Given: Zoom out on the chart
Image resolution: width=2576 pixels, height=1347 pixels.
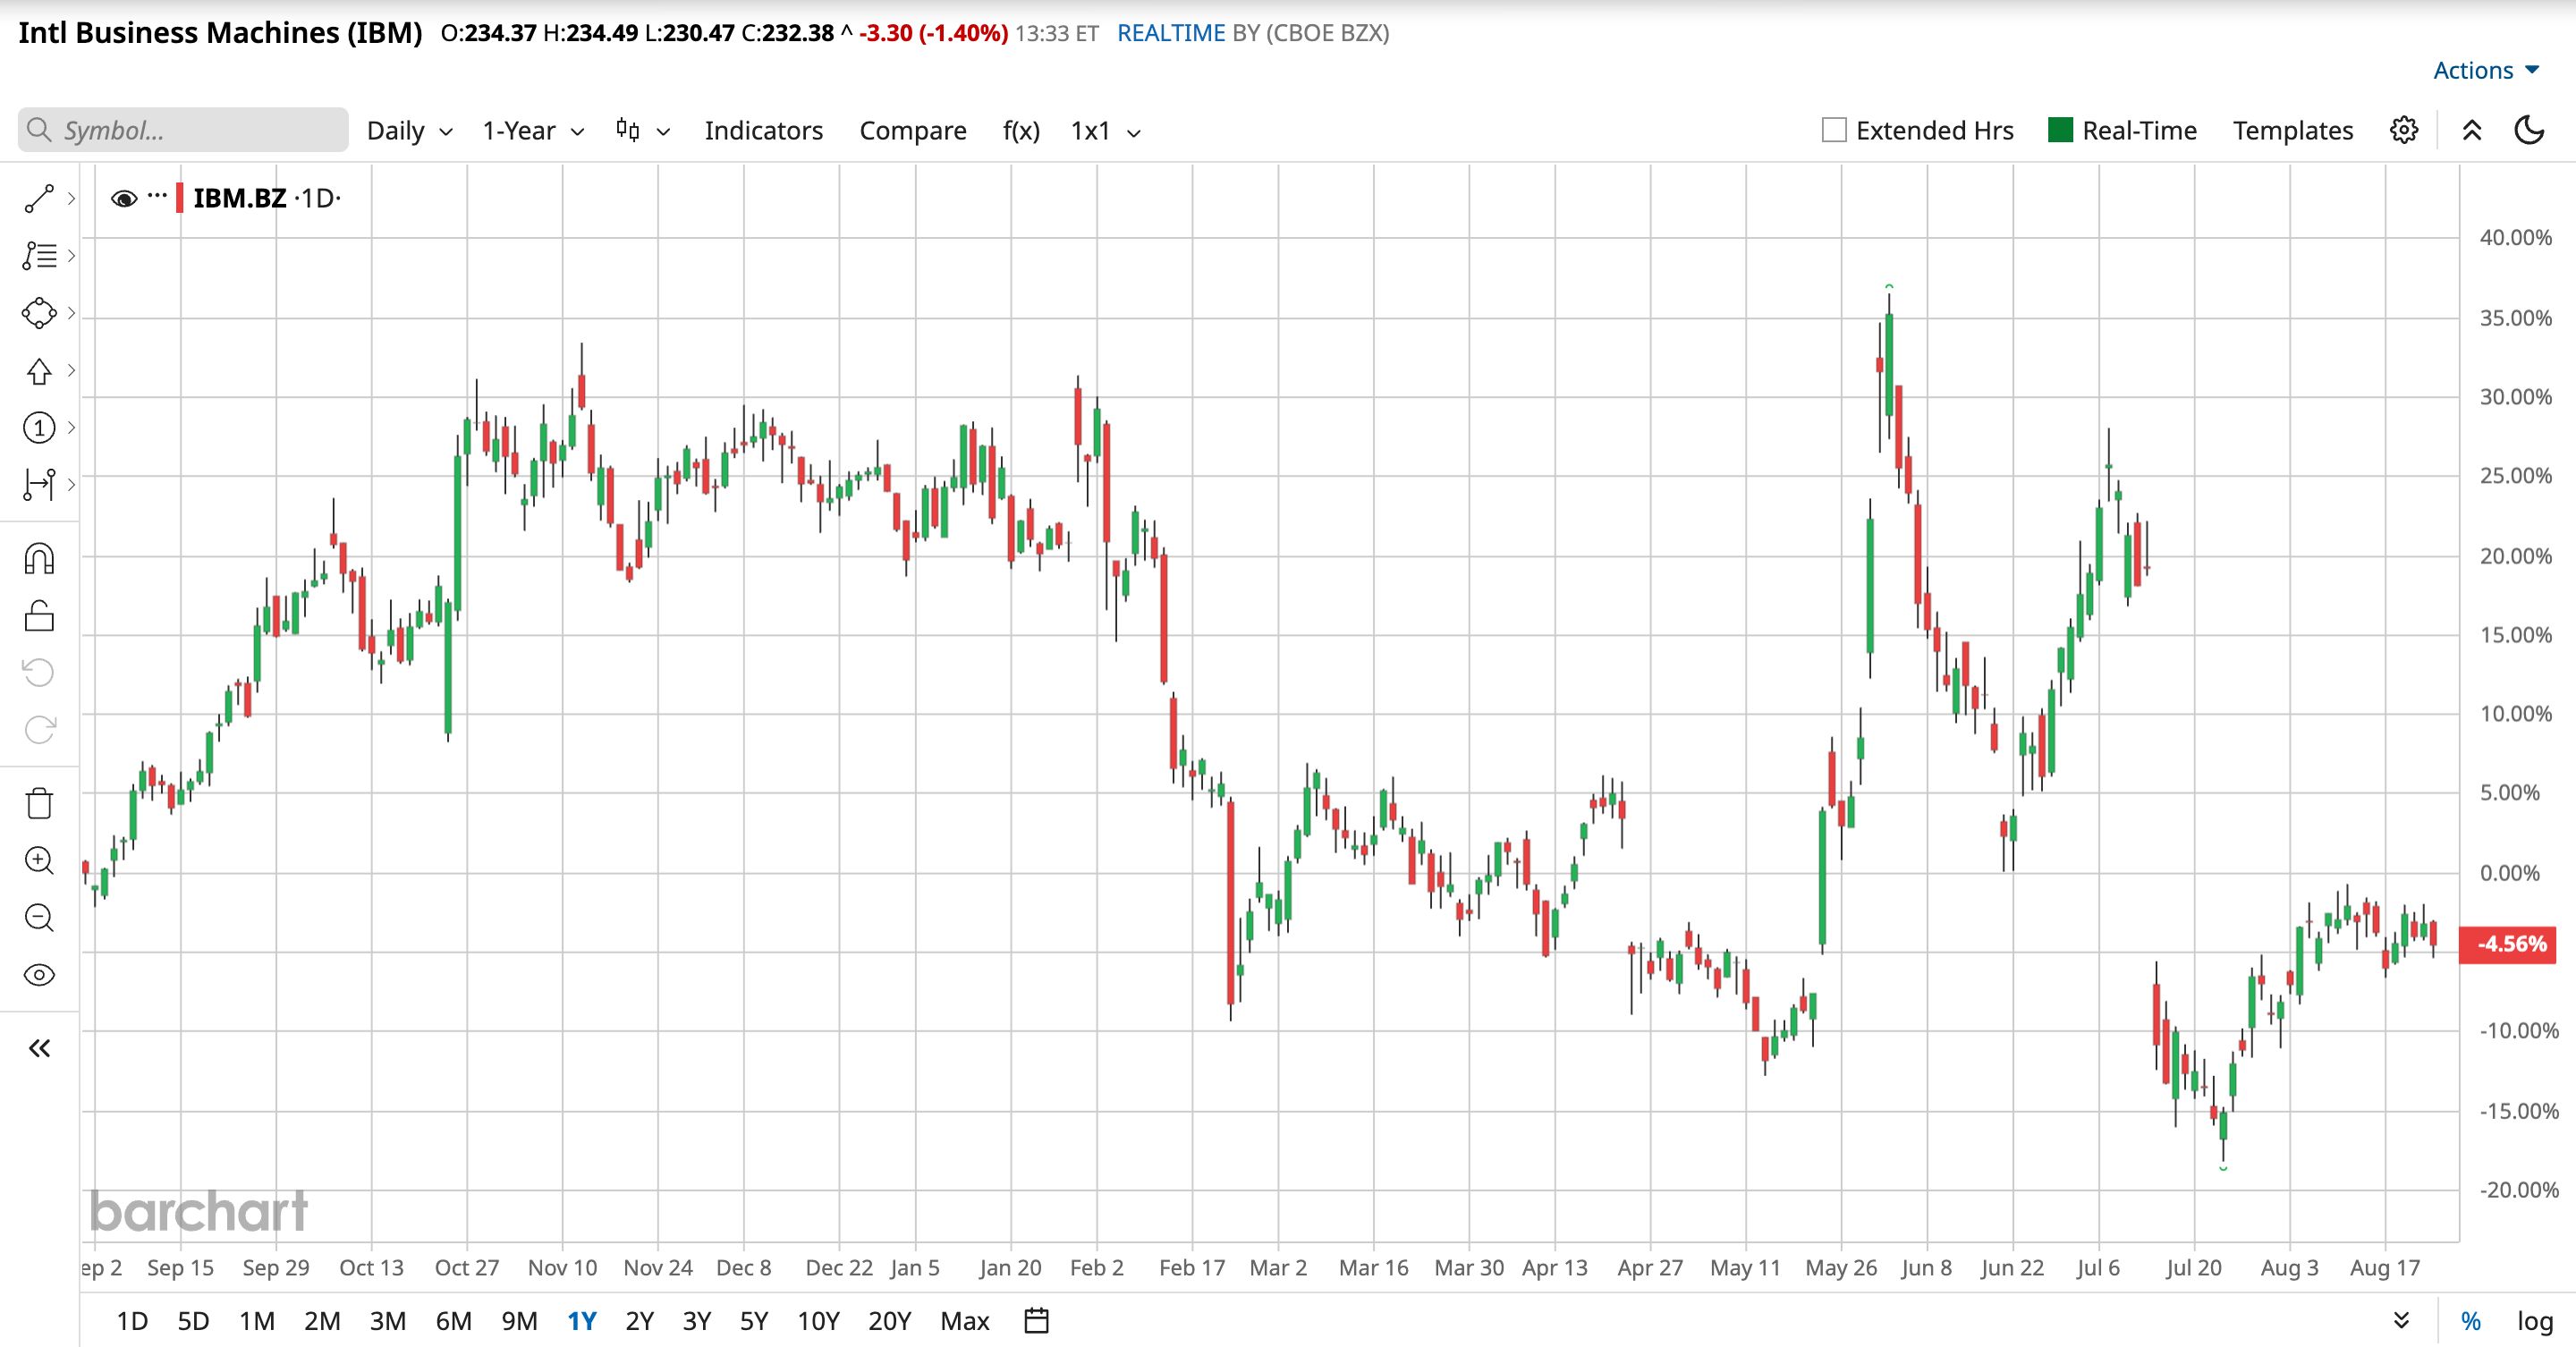Looking at the screenshot, I should pos(39,918).
